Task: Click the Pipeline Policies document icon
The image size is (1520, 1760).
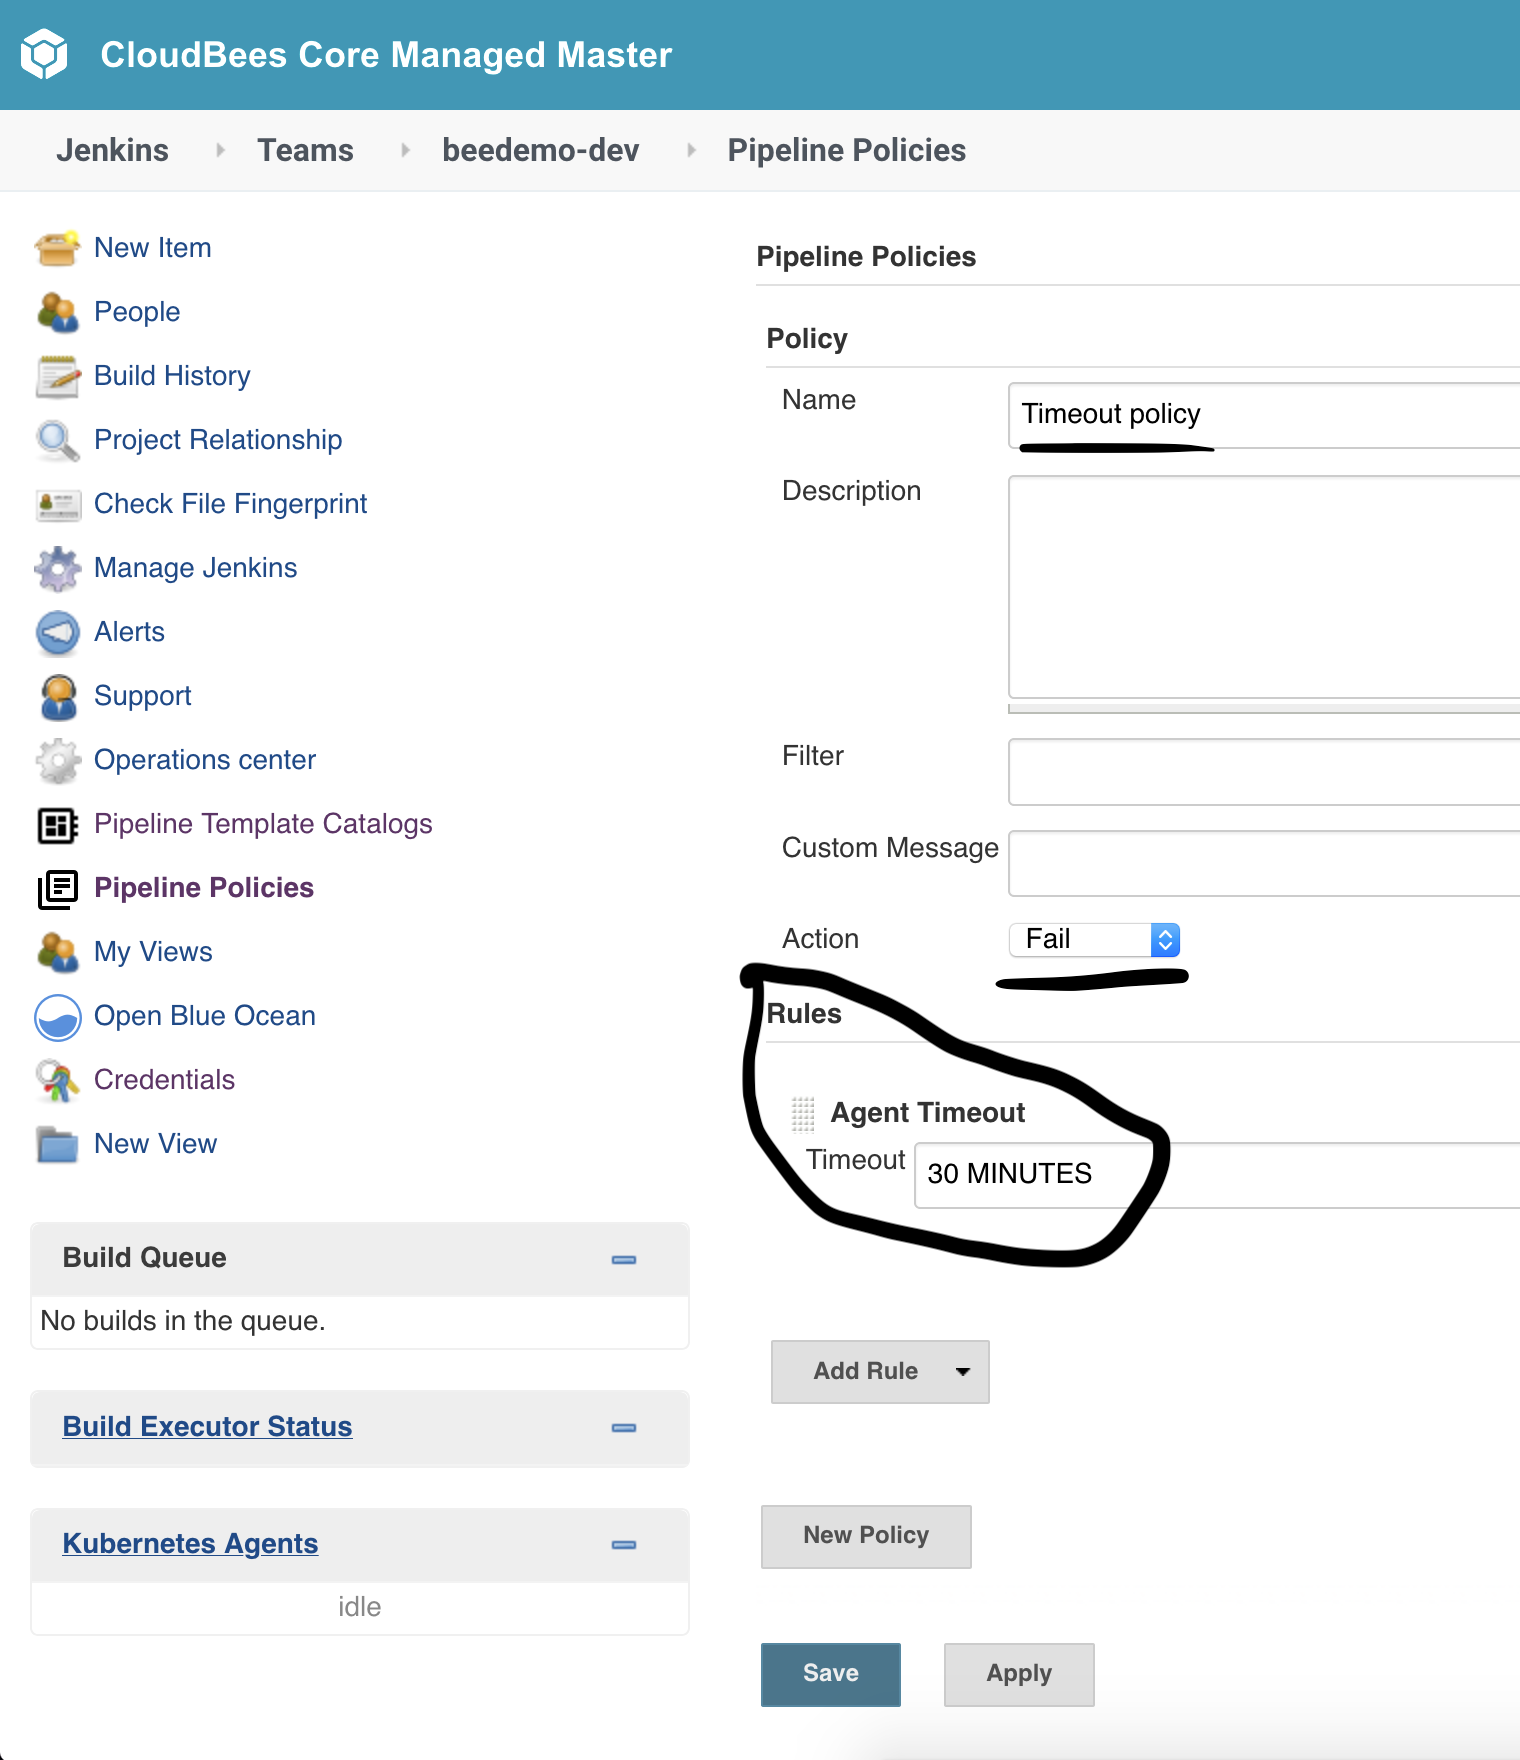Action: (x=57, y=889)
